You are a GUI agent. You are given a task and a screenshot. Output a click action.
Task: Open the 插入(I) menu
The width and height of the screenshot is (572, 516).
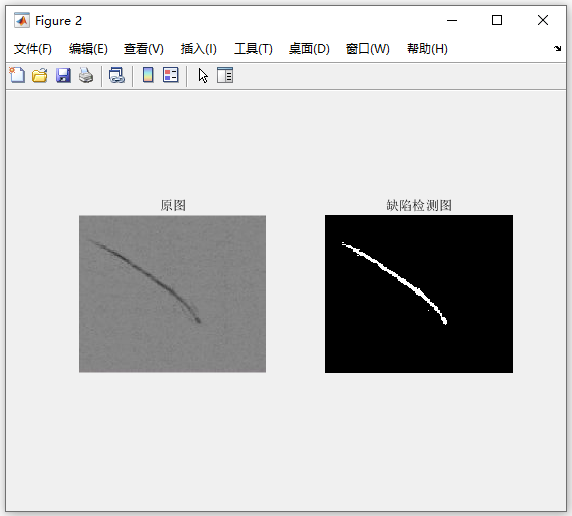[199, 49]
